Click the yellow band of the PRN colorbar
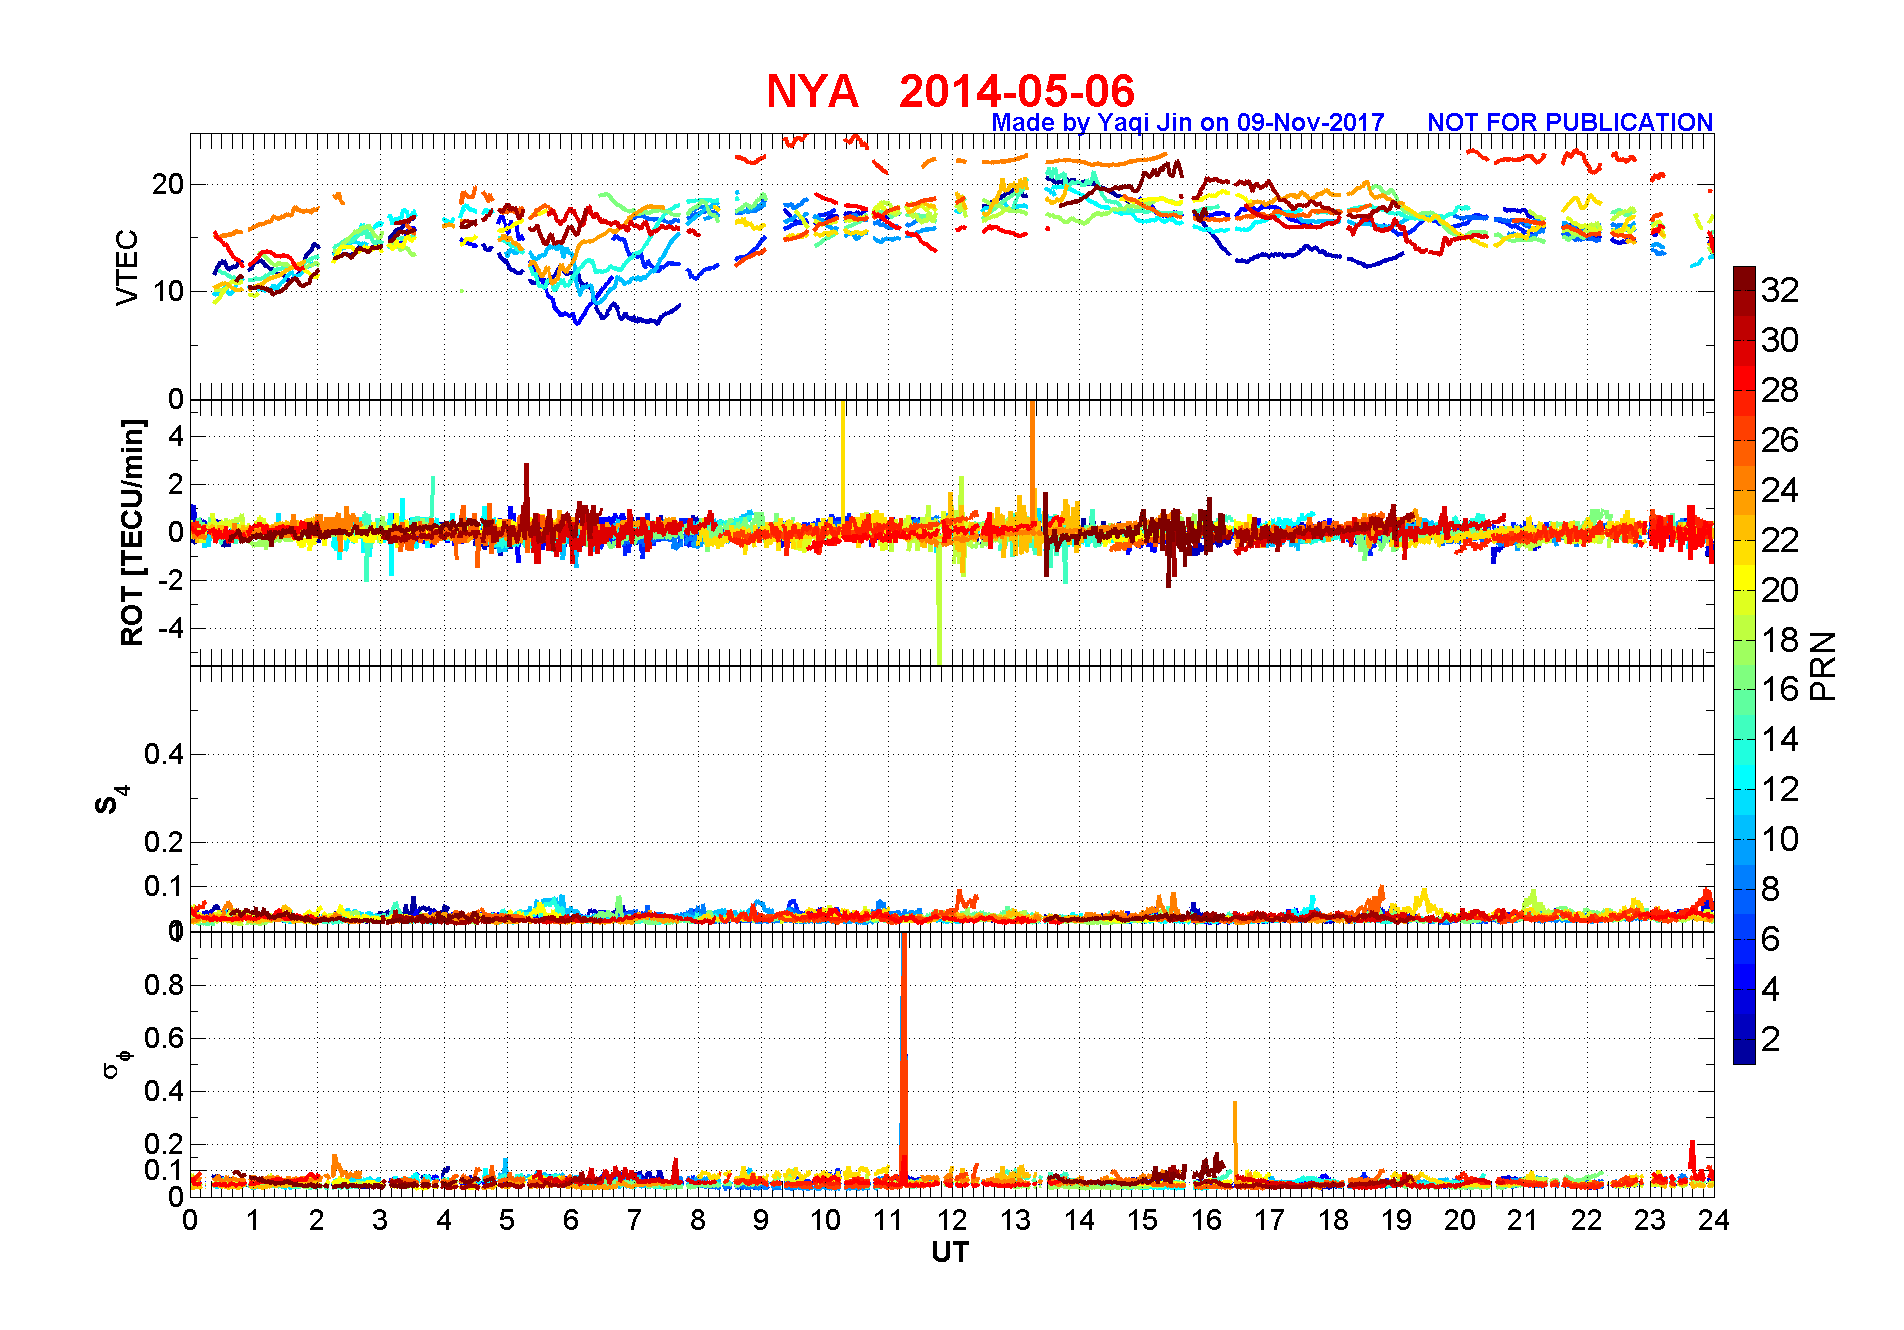Screen dimensions: 1904x1330 tap(1744, 577)
